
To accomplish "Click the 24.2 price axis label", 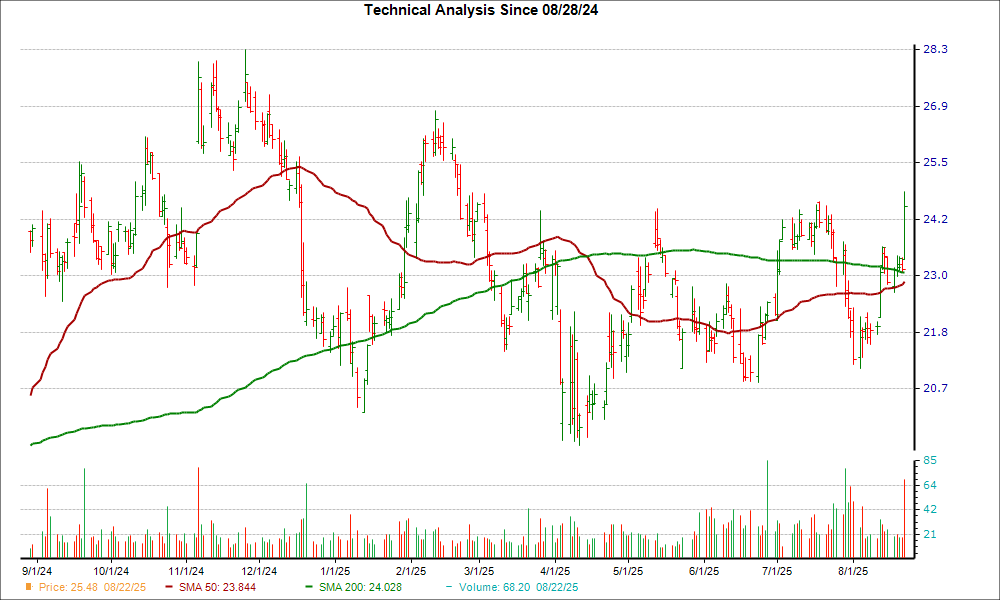I will [x=936, y=219].
